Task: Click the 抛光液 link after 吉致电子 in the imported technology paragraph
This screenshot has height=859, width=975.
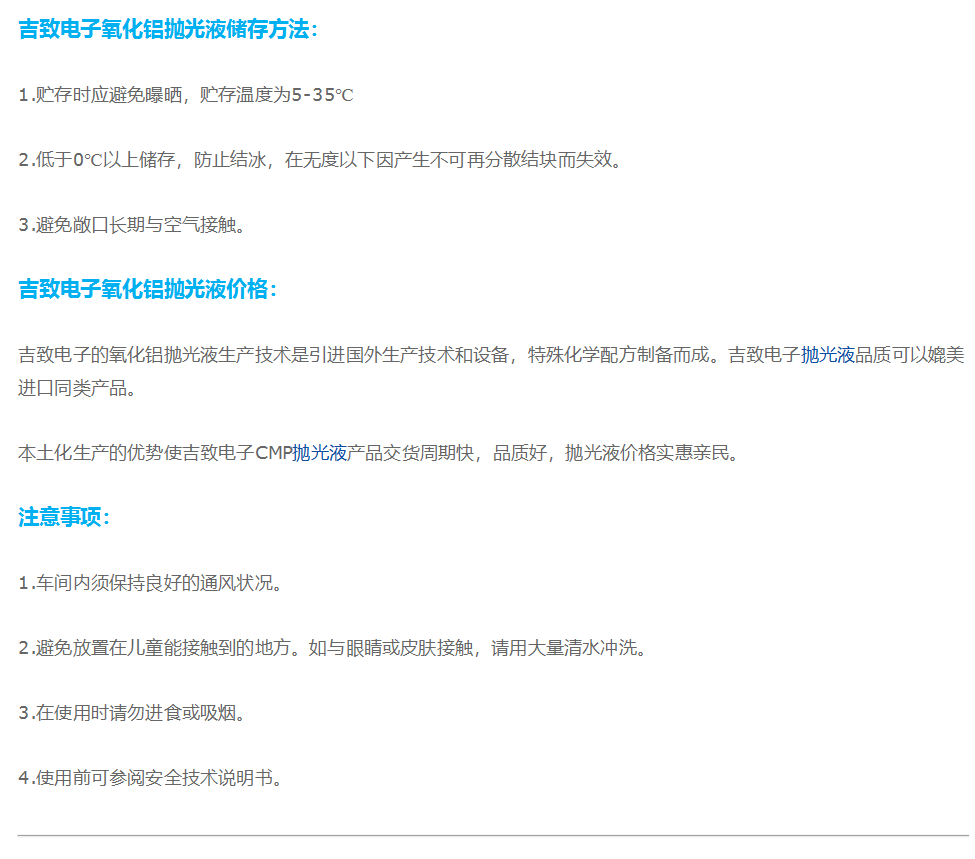Action: pos(827,354)
